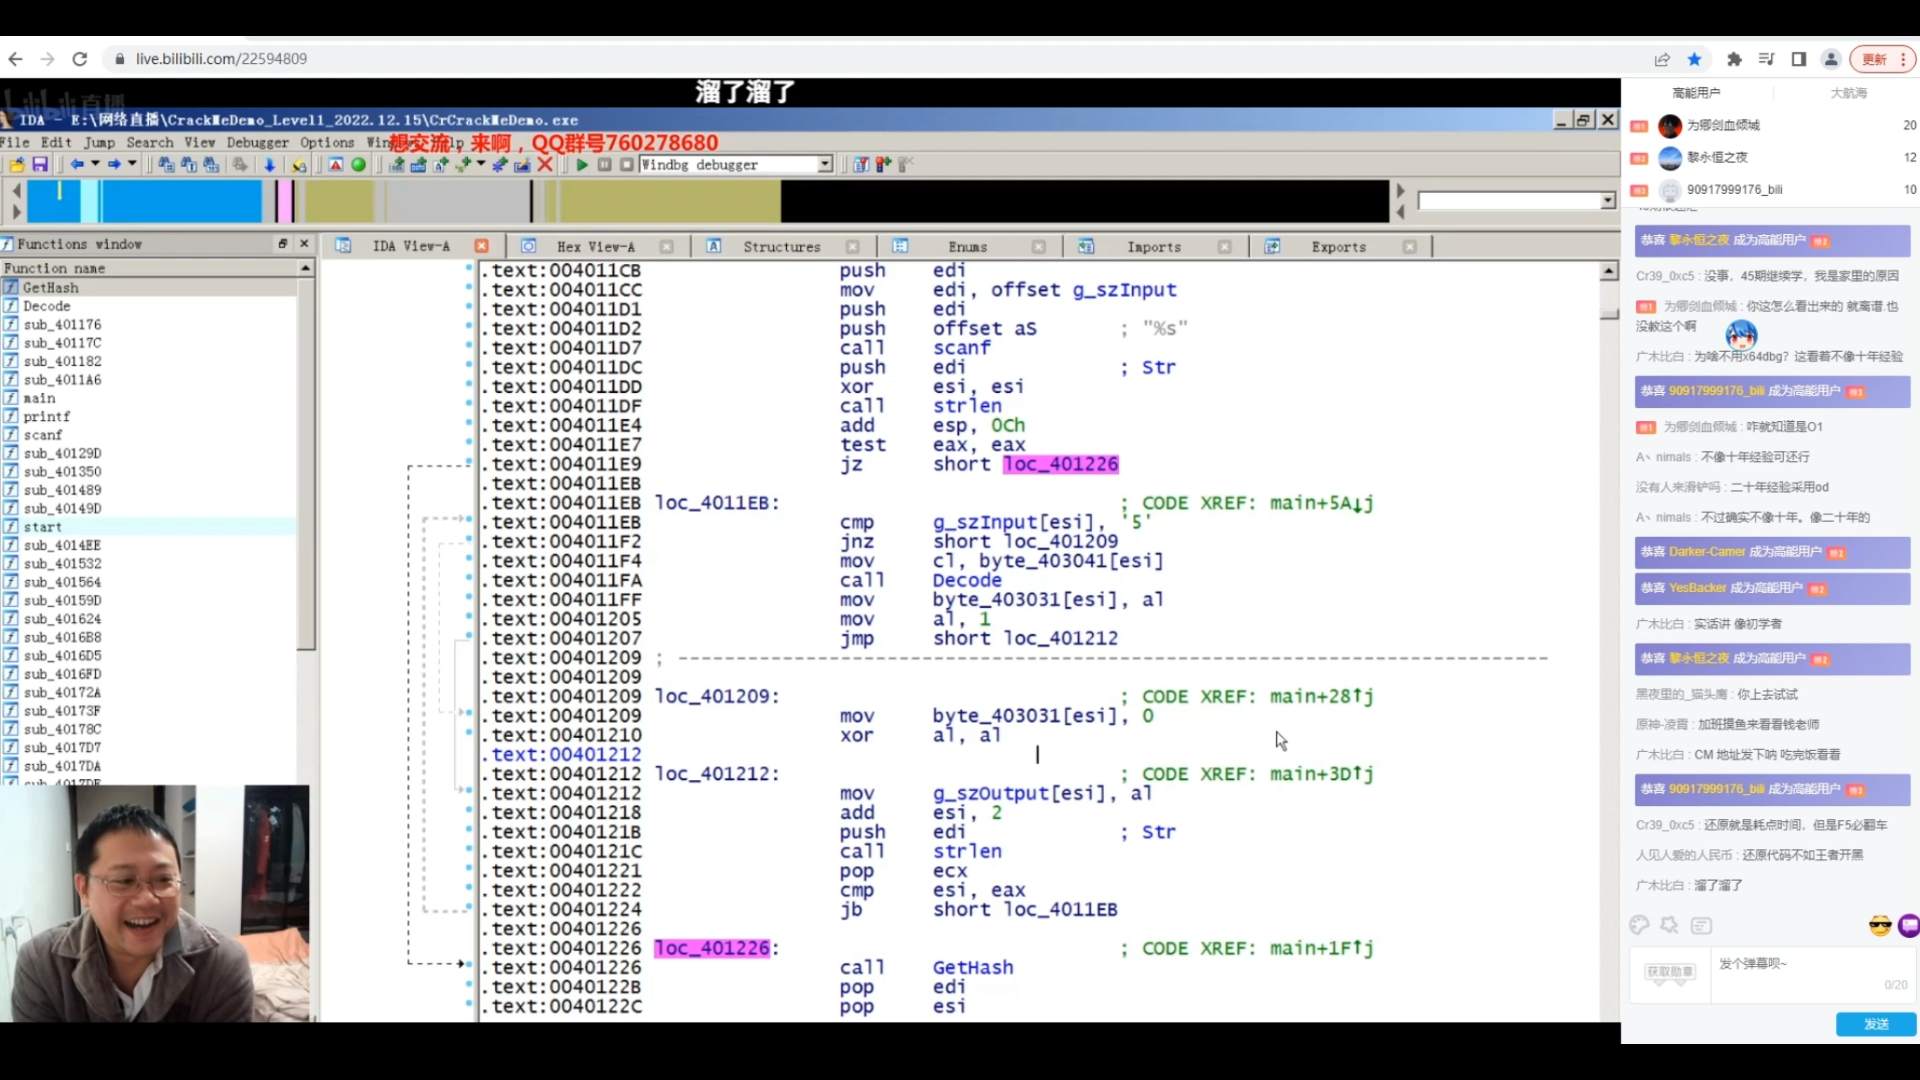Screen dimensions: 1920x1080
Task: Open the Debugger menu in IDA
Action: click(258, 143)
